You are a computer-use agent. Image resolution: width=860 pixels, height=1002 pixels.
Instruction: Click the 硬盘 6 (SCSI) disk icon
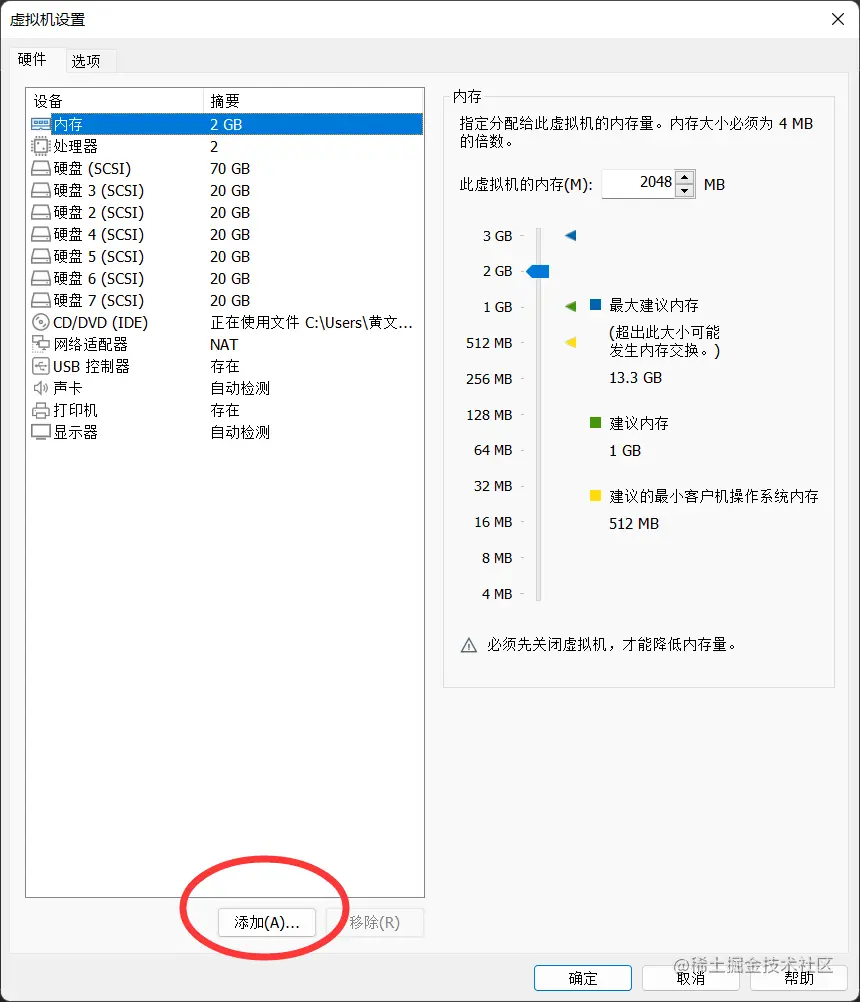click(x=41, y=279)
